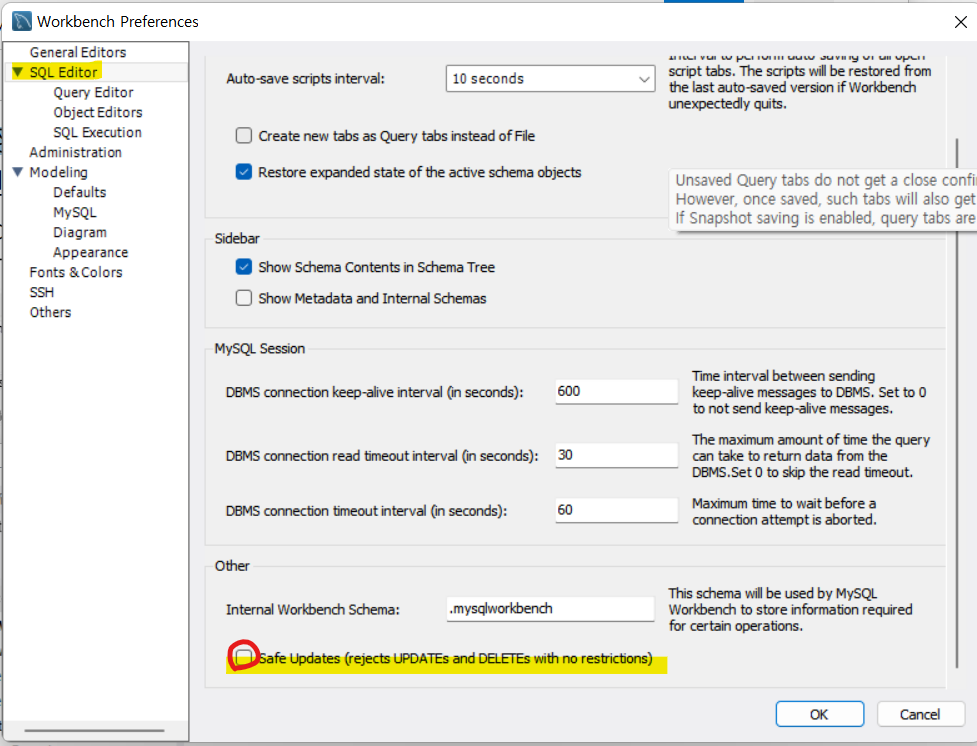Click the 'Auto-save scripts interval:' label
977x746 pixels.
click(305, 79)
